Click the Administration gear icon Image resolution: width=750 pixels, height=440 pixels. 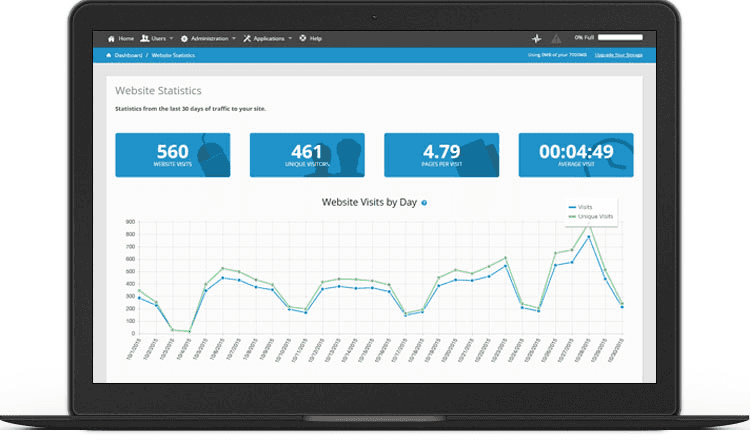pyautogui.click(x=184, y=38)
